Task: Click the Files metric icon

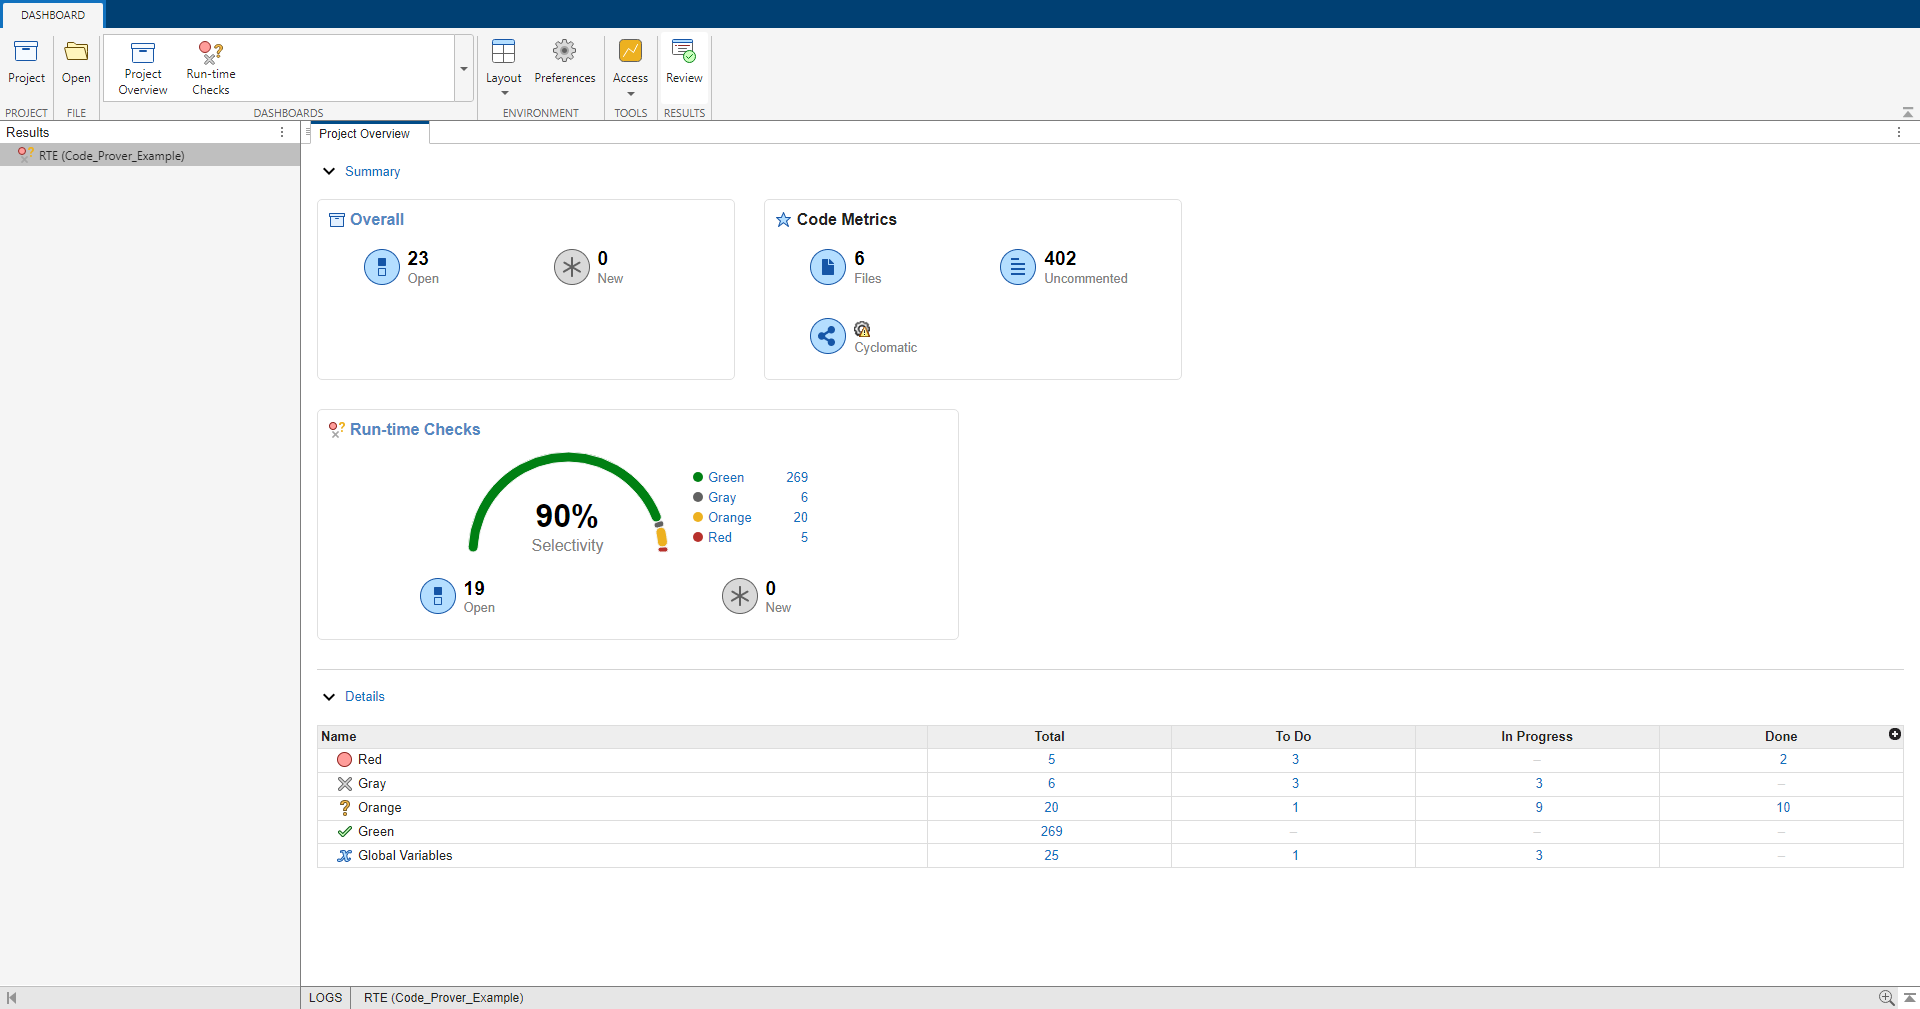Action: [x=828, y=267]
